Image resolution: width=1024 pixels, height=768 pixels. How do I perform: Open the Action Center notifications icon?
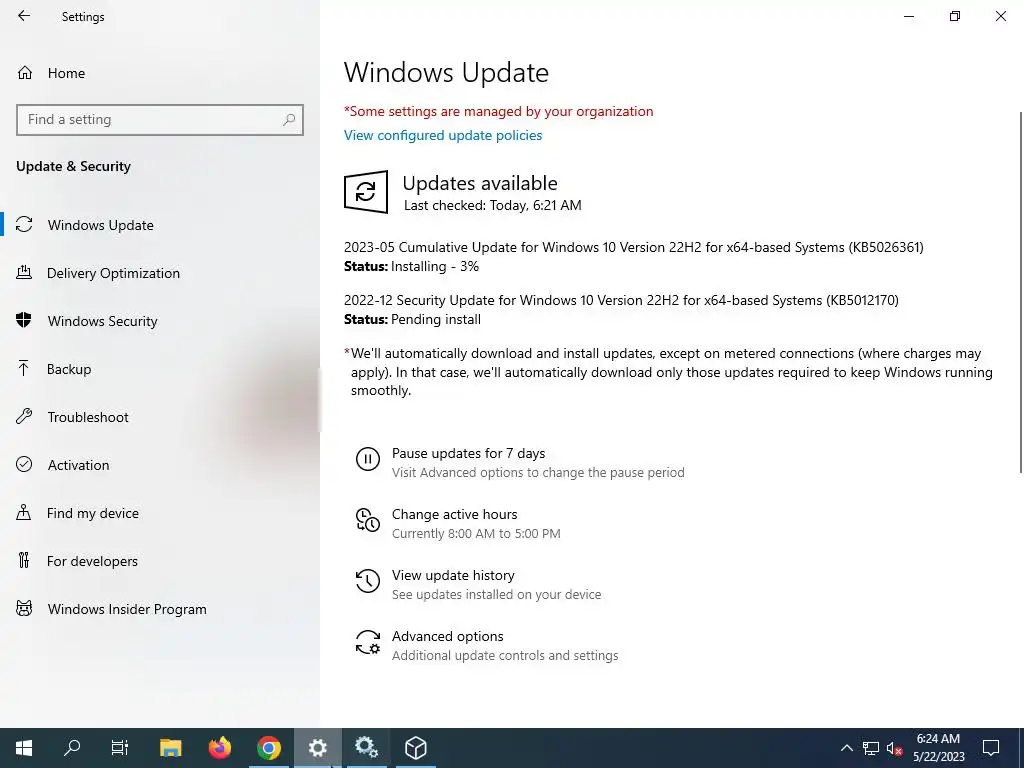click(x=991, y=748)
